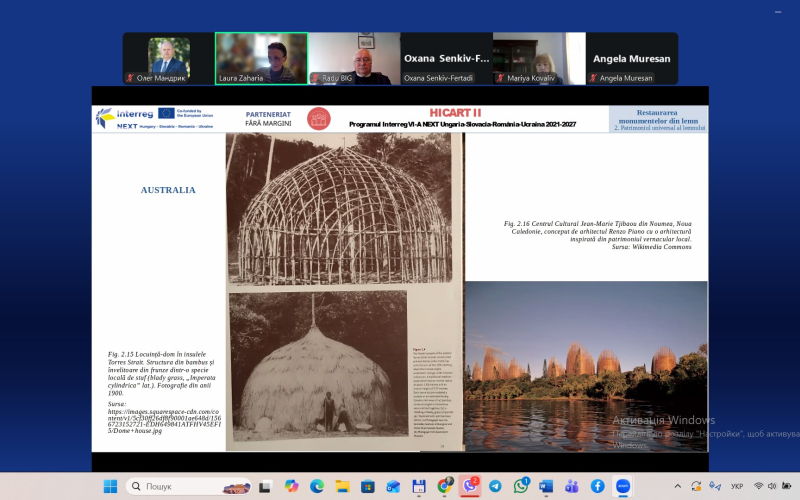Viewport: 800px width, 500px height.
Task: Open Facebook from the taskbar
Action: (x=597, y=486)
